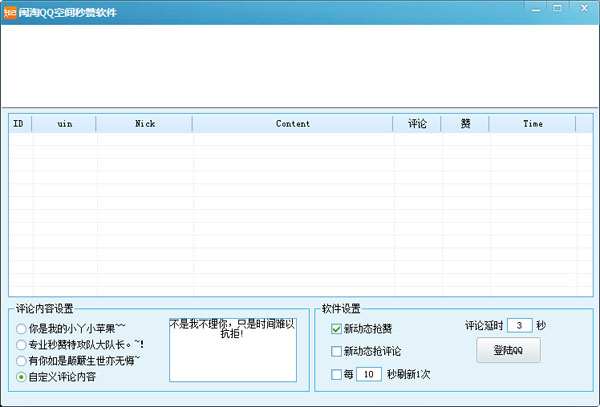Click the Content column header

[x=293, y=124]
